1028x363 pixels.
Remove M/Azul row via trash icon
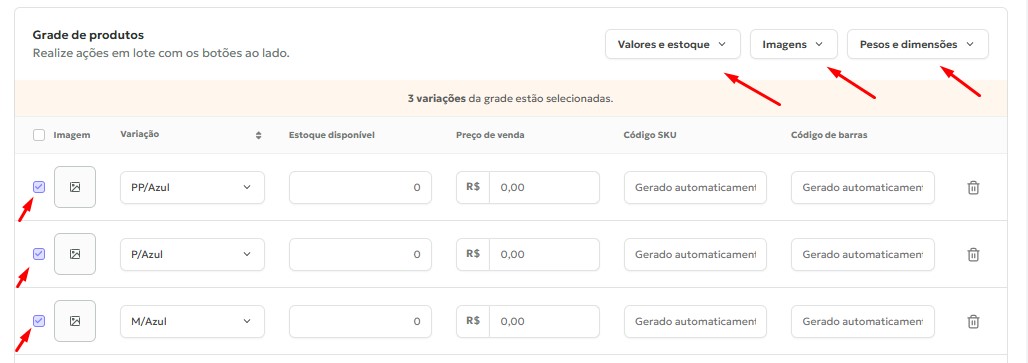coord(974,321)
